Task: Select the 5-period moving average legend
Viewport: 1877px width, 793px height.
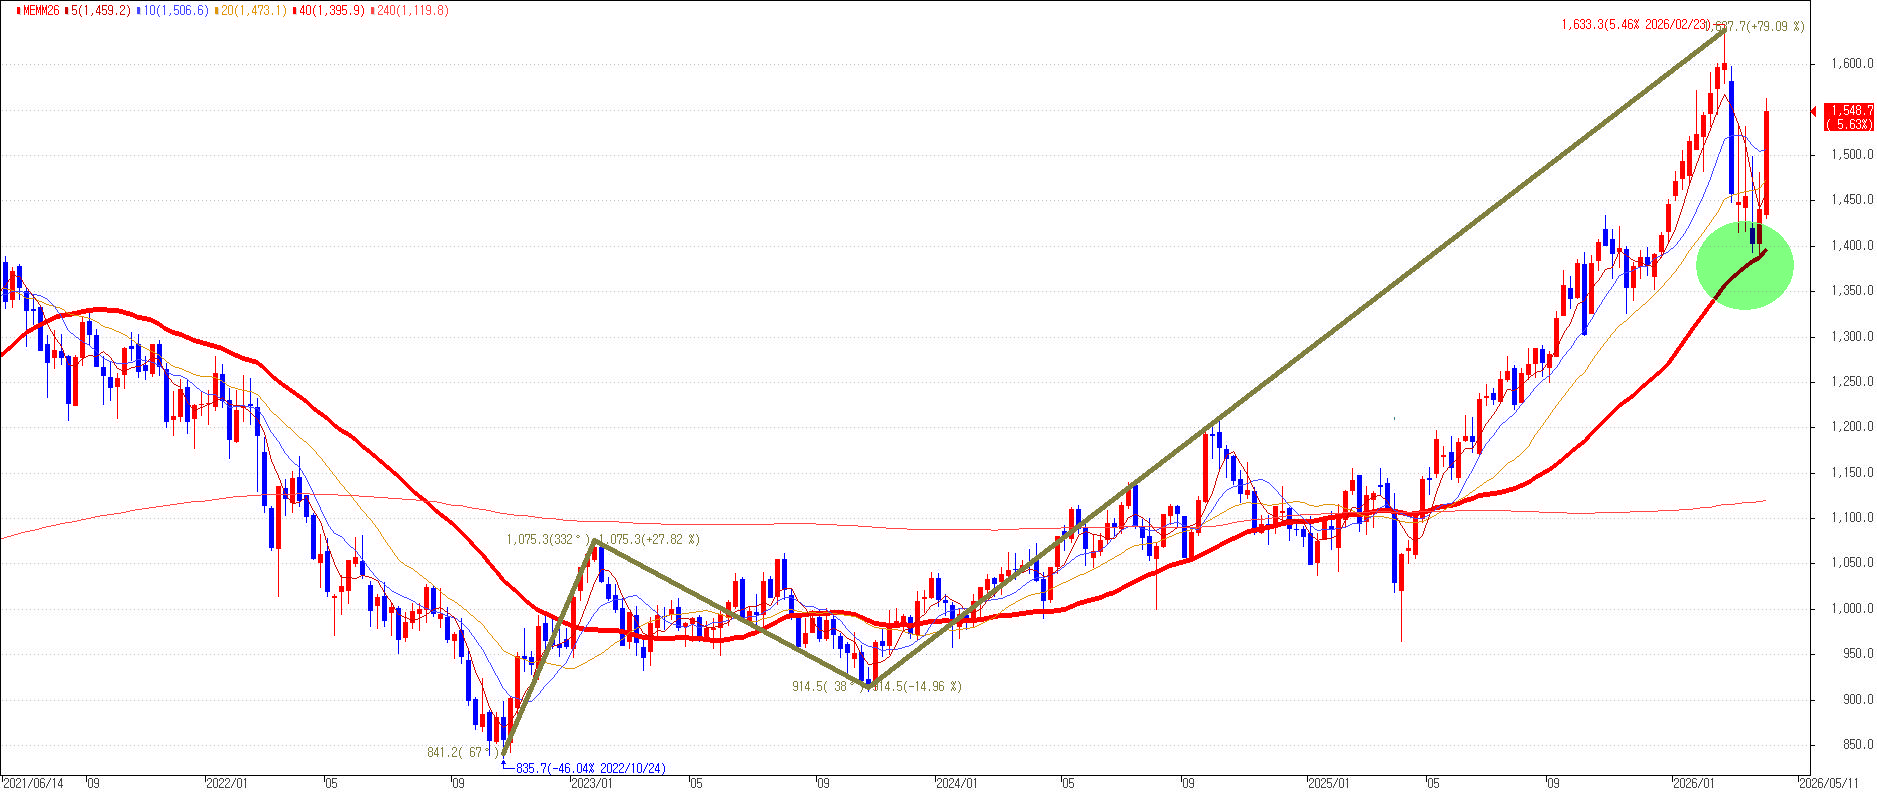Action: pos(99,10)
